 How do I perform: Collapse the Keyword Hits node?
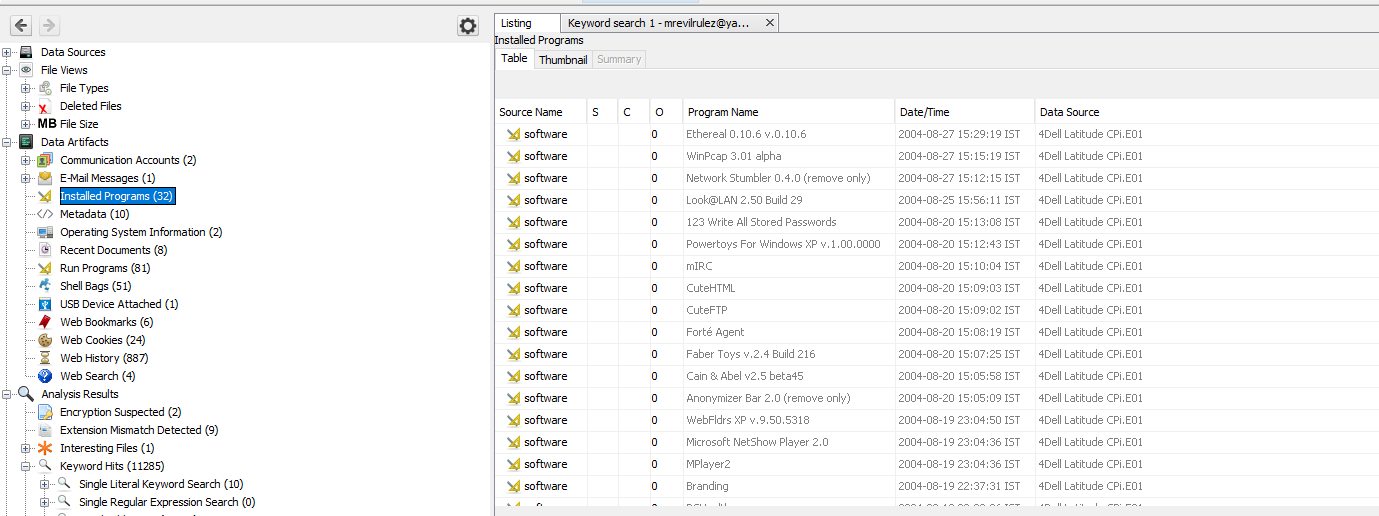click(26, 466)
